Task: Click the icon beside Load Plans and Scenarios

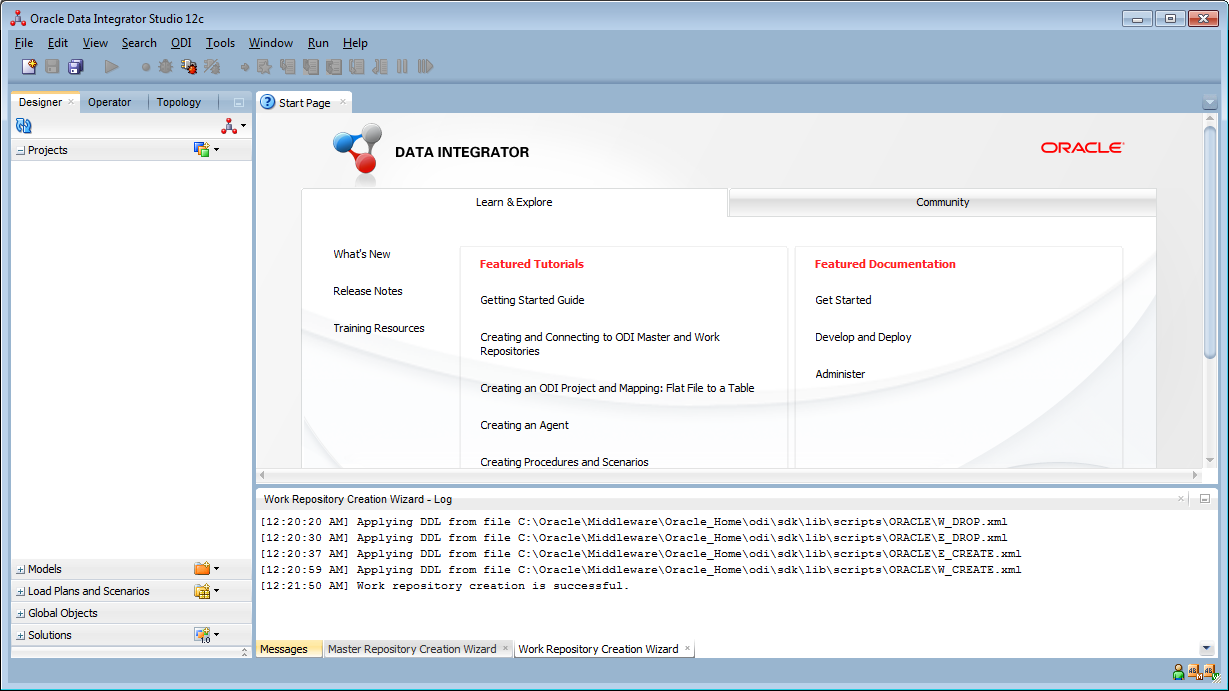Action: [x=203, y=590]
